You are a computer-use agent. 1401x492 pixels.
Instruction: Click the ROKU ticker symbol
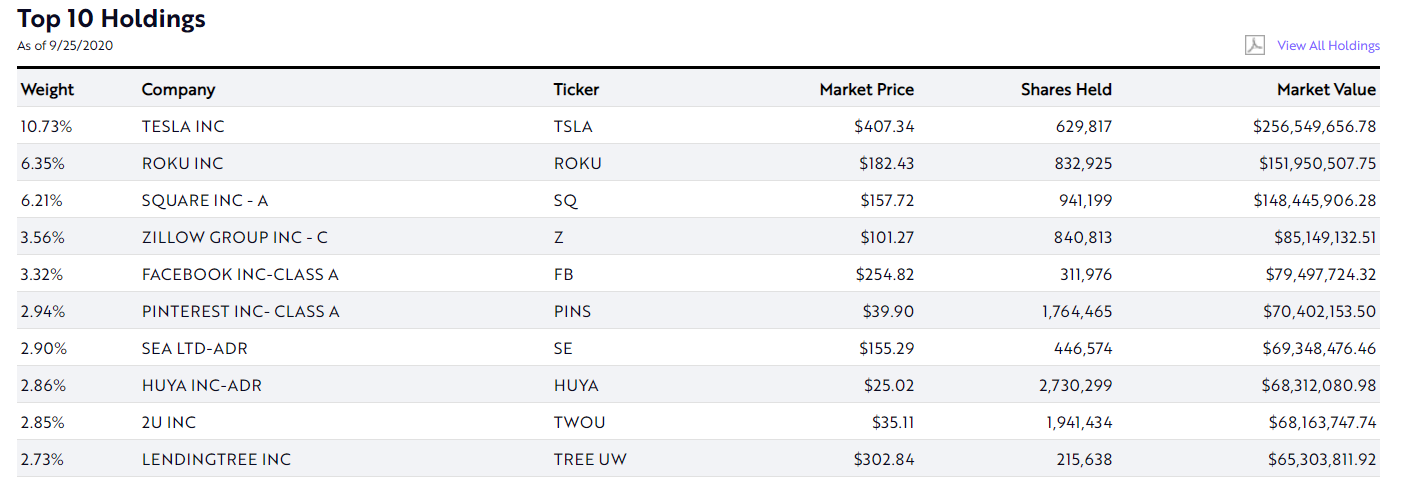point(577,163)
